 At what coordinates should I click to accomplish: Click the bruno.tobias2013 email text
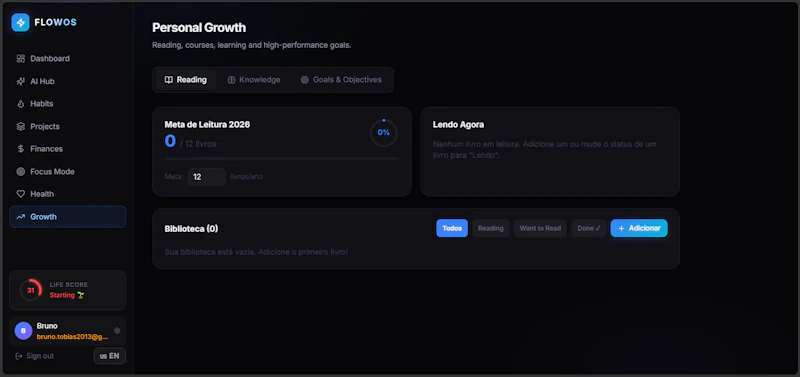pos(72,337)
